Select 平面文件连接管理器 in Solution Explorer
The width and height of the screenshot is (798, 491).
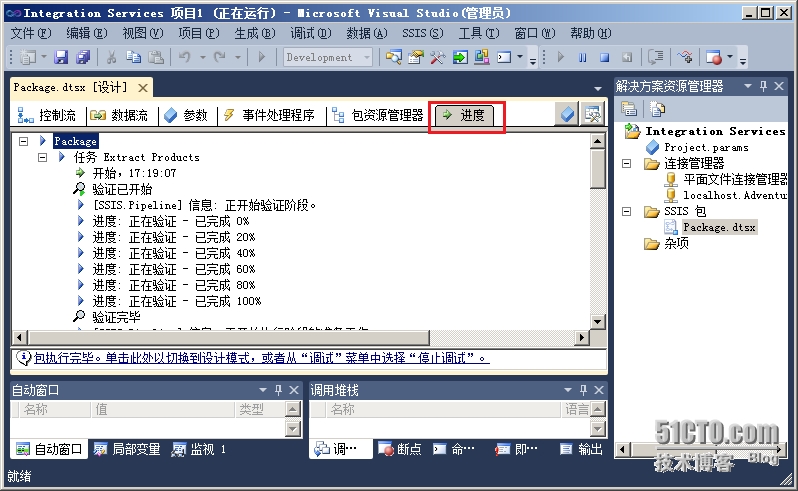[x=735, y=179]
